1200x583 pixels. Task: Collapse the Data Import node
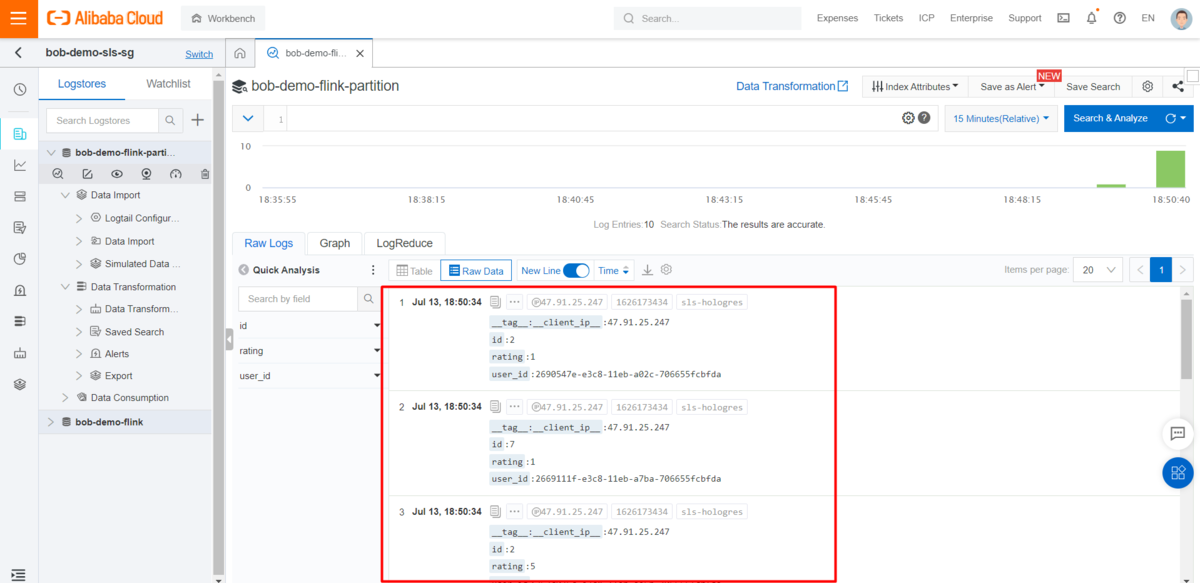coord(66,195)
